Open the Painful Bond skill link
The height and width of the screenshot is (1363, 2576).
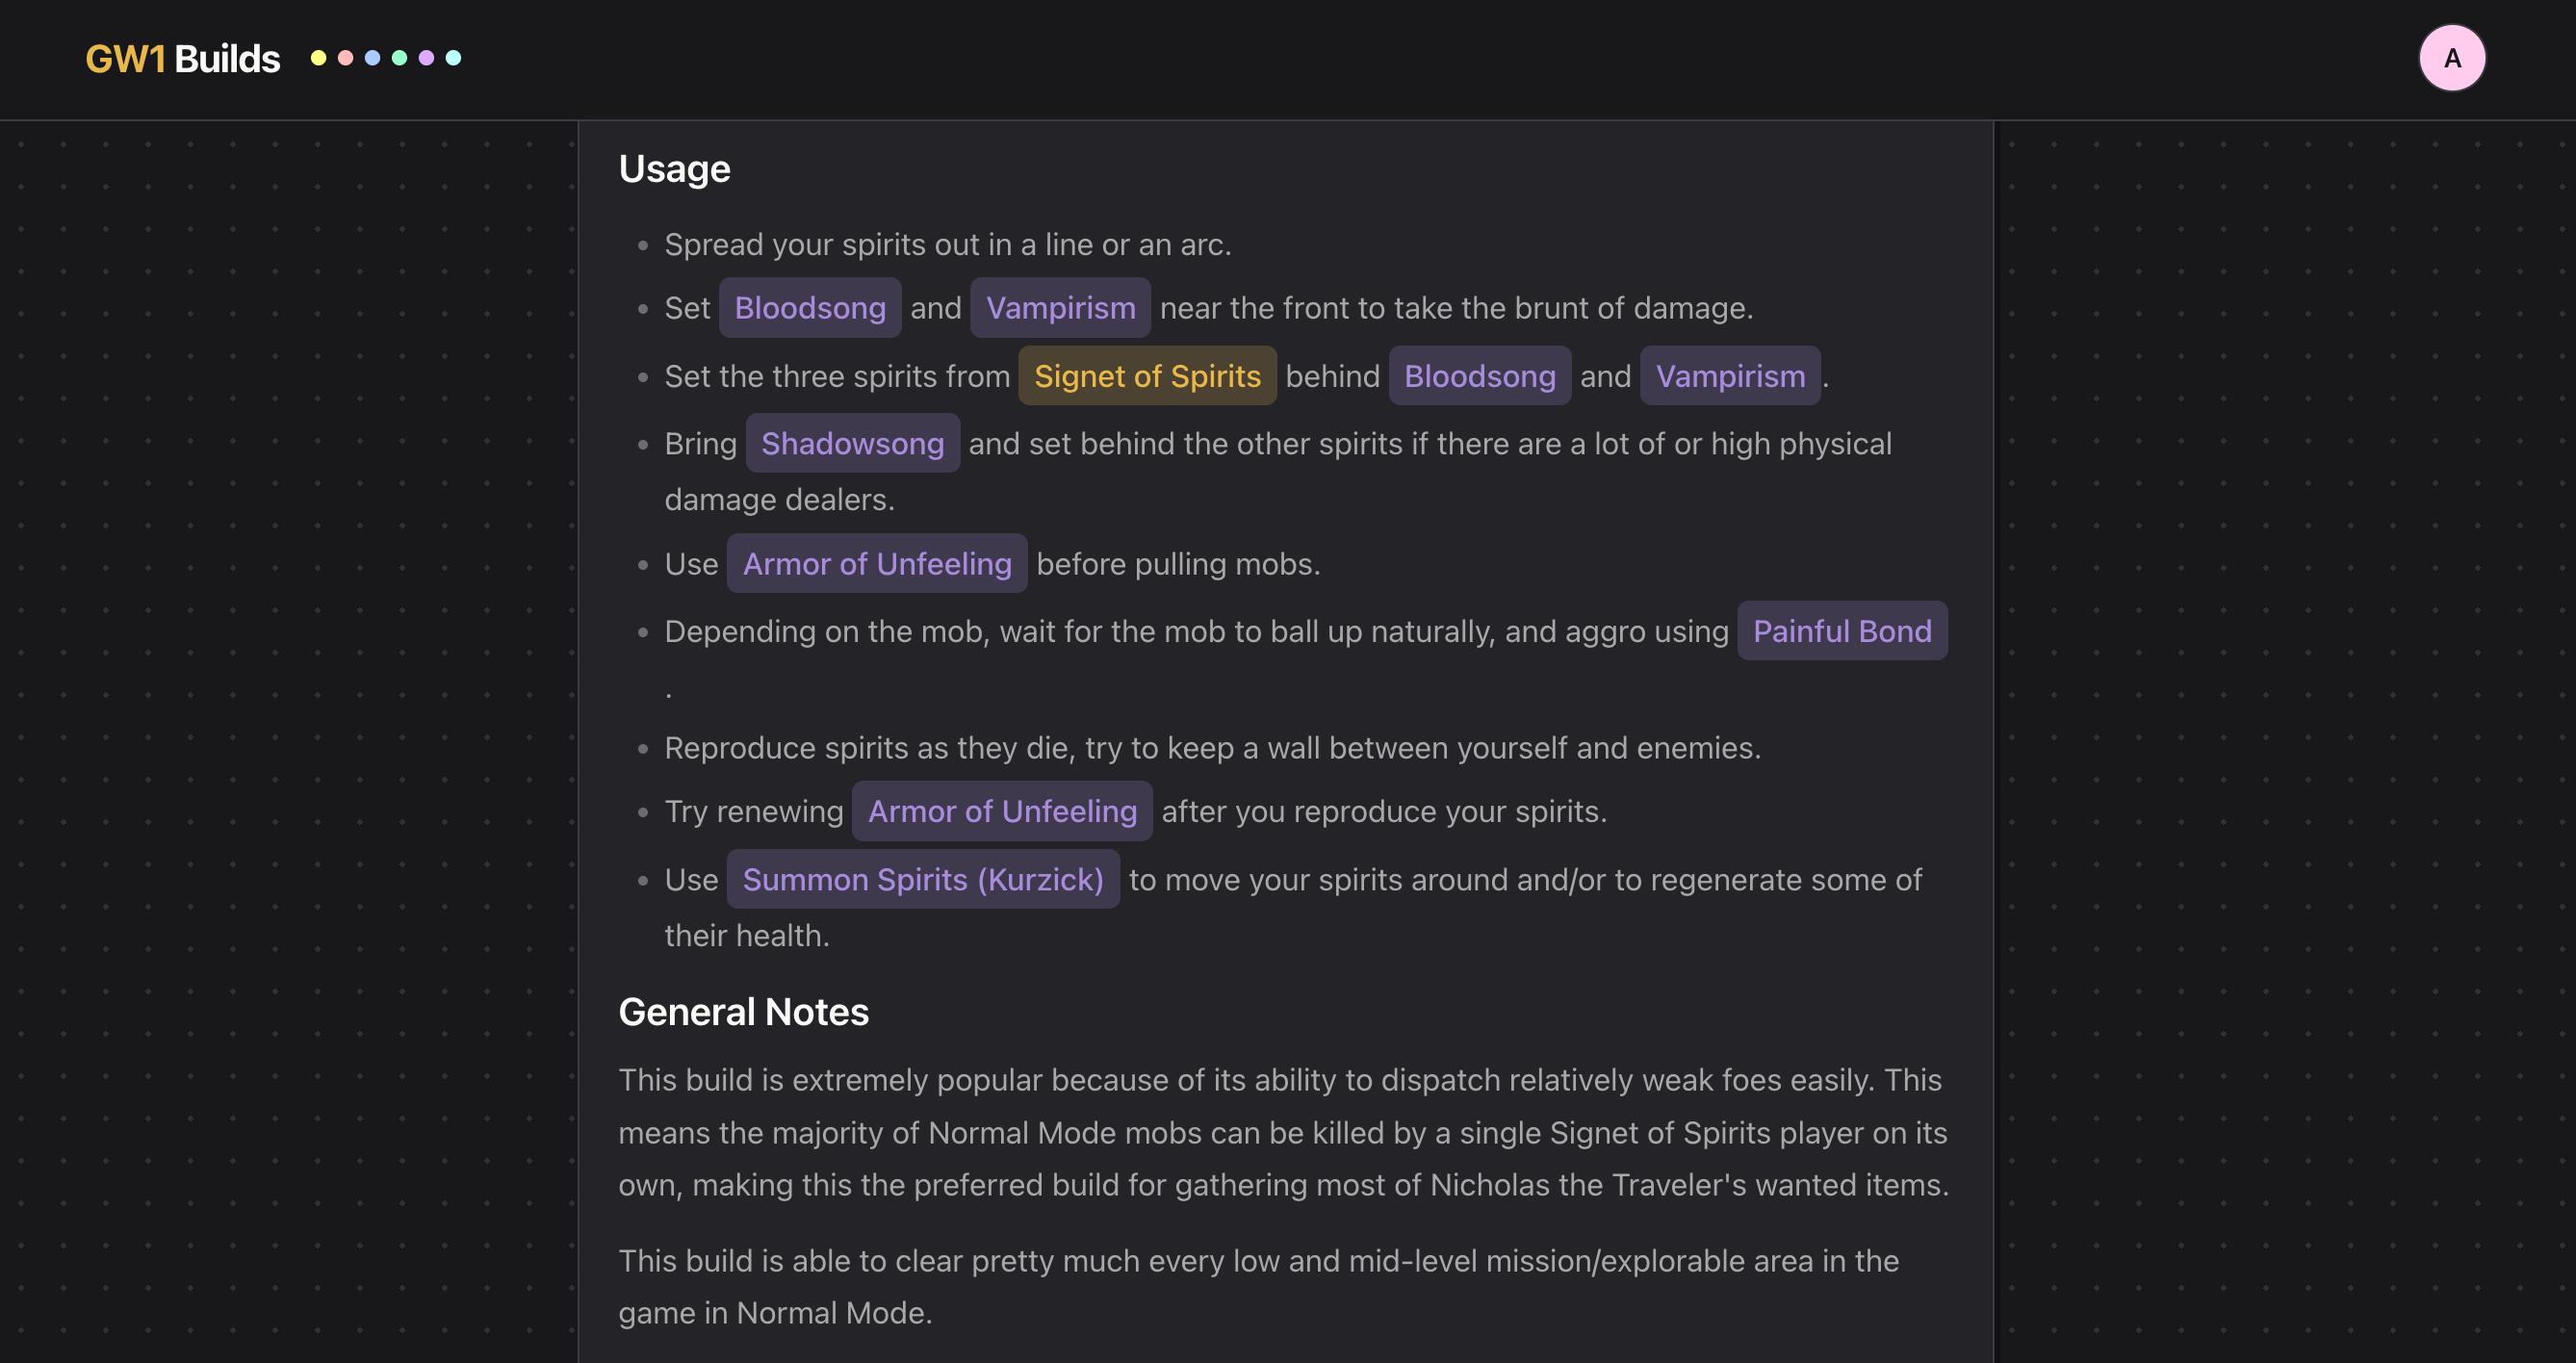(x=1842, y=631)
